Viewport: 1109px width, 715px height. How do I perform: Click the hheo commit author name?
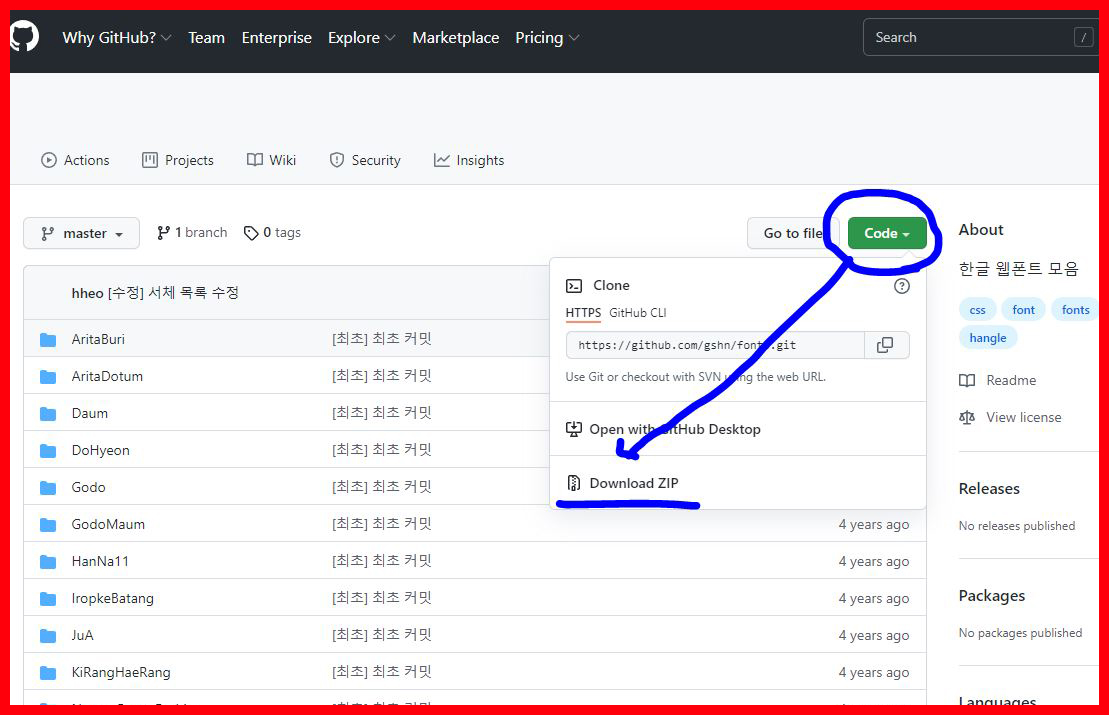click(x=88, y=293)
